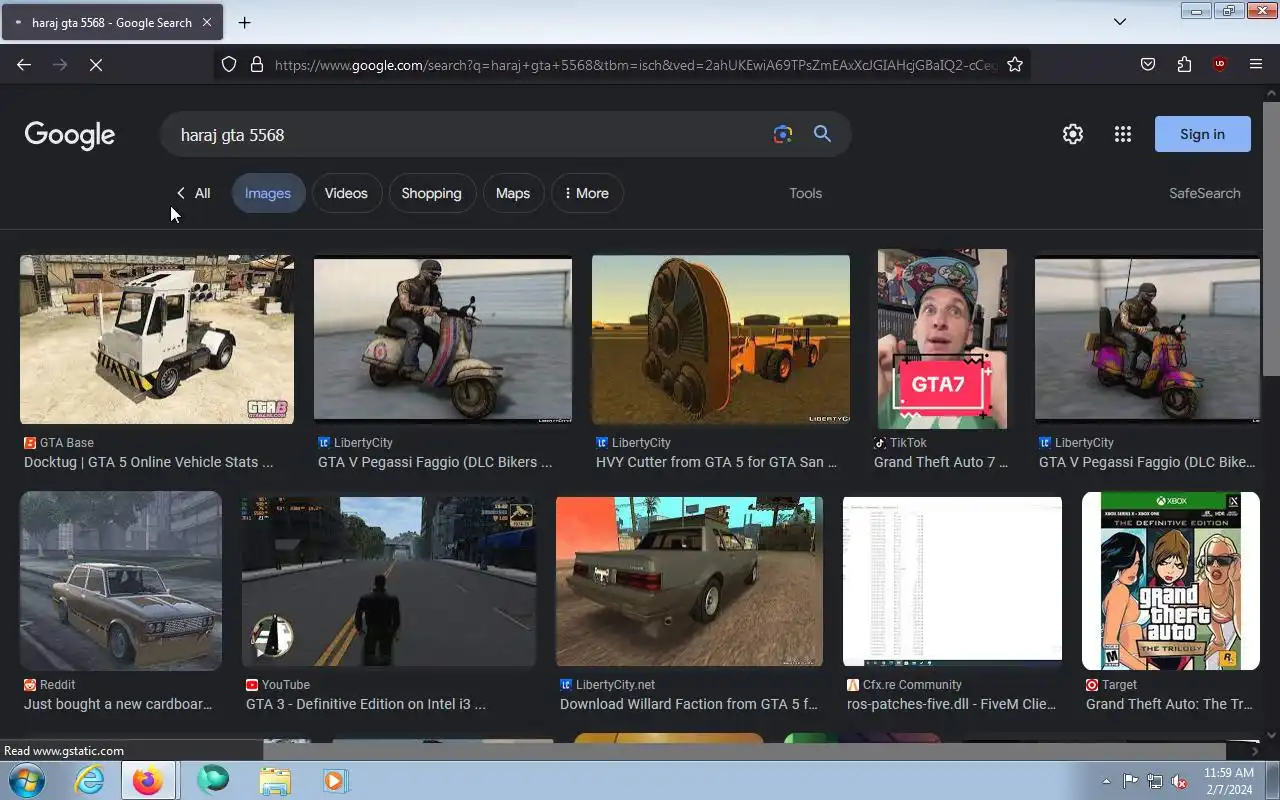The width and height of the screenshot is (1280, 800).
Task: Open Action Center flag icon
Action: point(1130,781)
